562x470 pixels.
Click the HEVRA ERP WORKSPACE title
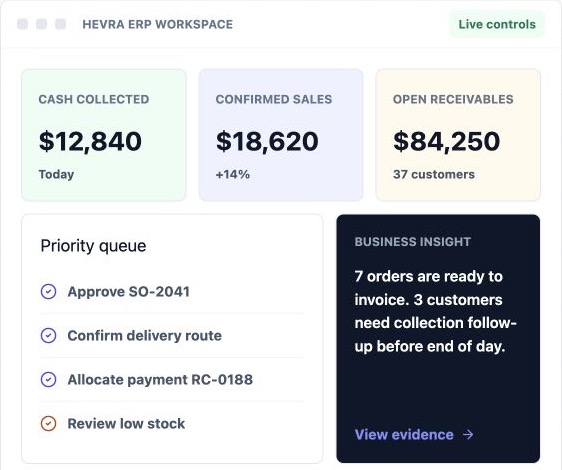158,24
